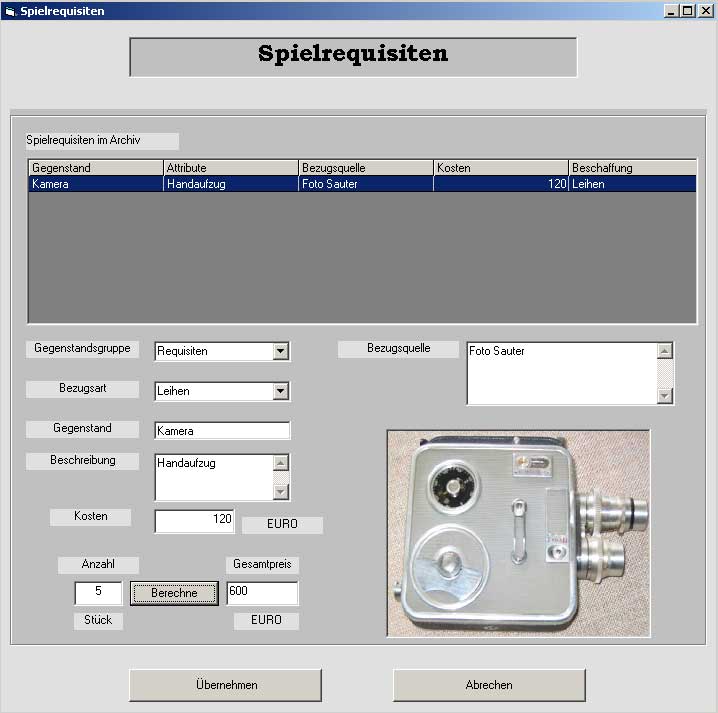Screen dimensions: 718x713
Task: Expand the Bezugsart dropdown arrow
Action: tap(281, 391)
